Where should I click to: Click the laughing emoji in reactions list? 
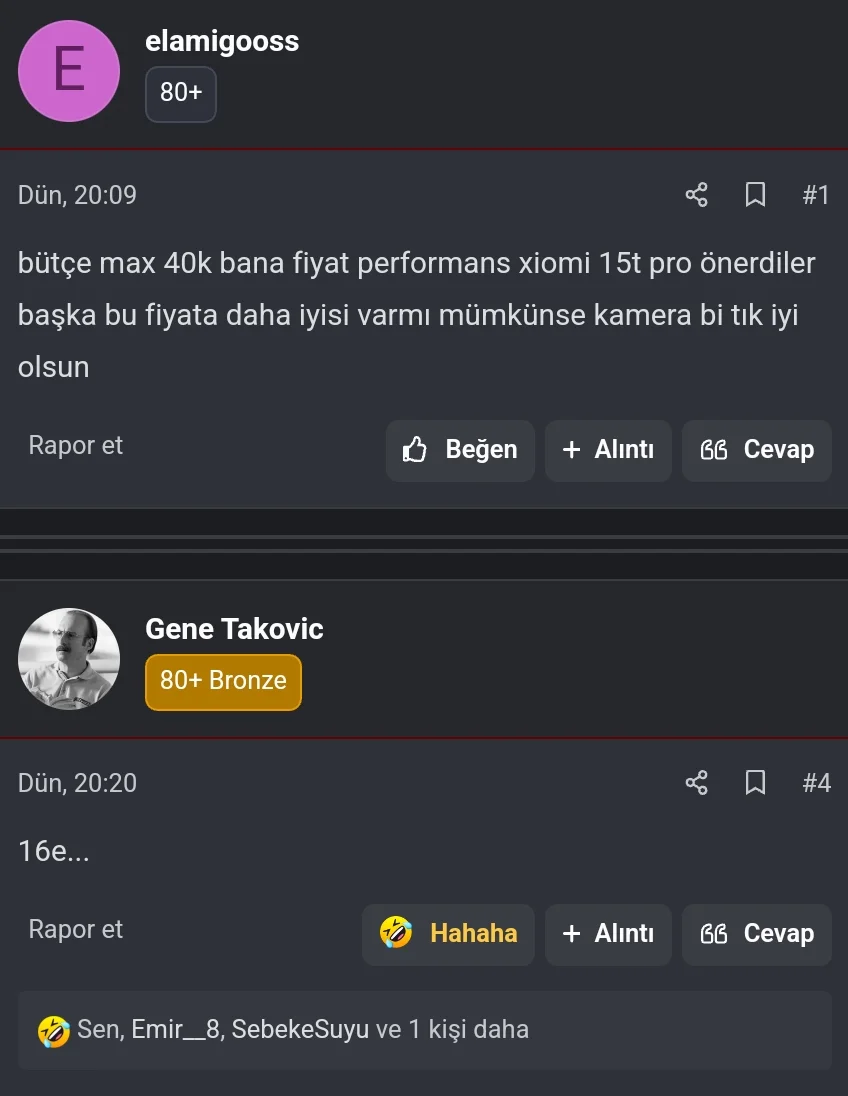[53, 1030]
